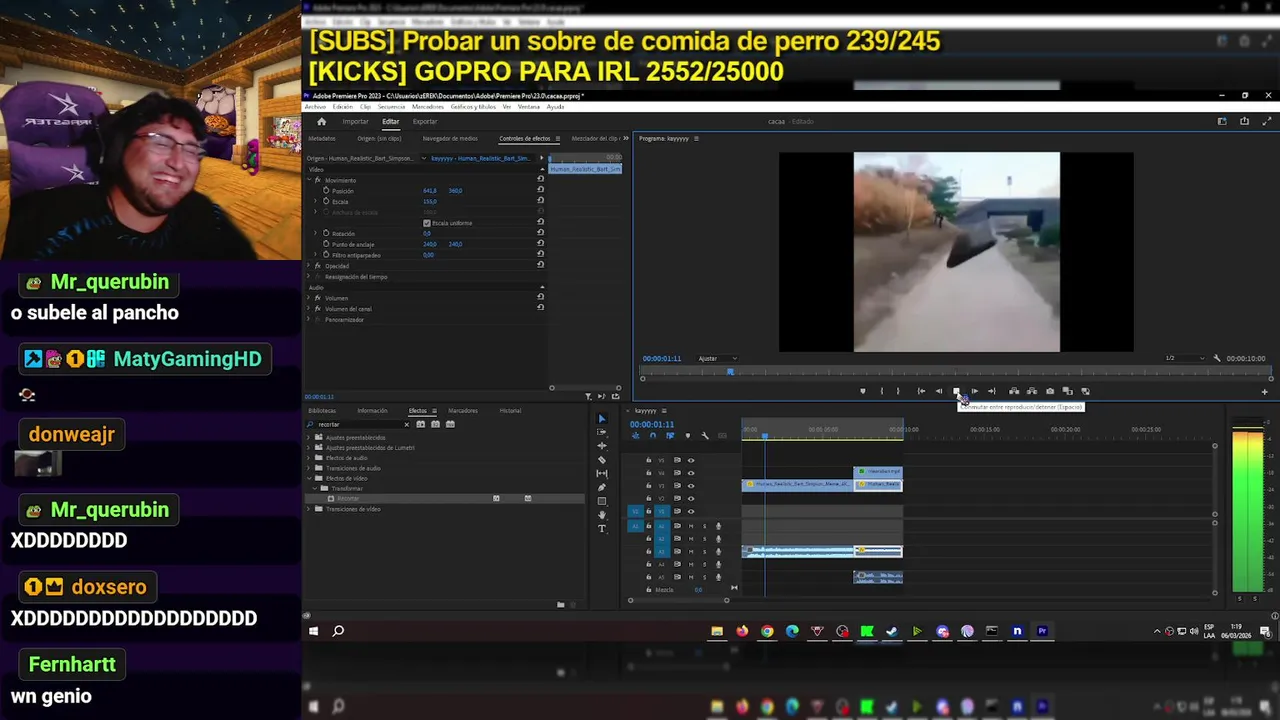Open Chrome from the taskbar

[x=767, y=631]
